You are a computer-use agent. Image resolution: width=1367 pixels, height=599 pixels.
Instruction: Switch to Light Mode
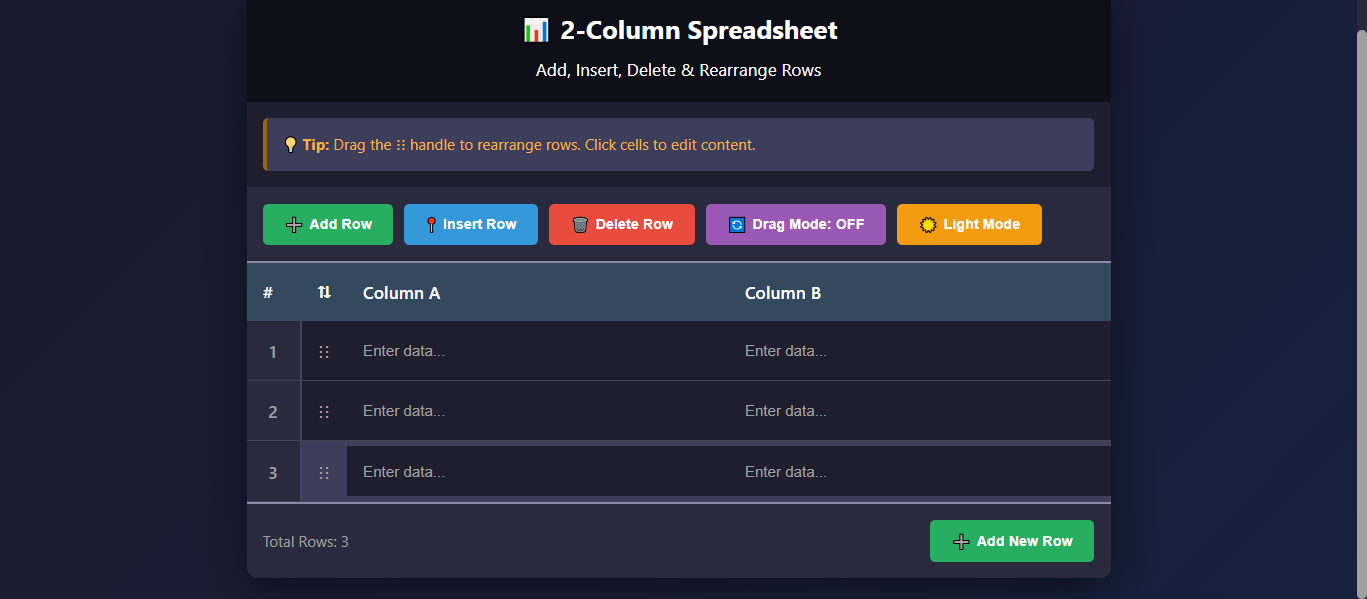(968, 225)
